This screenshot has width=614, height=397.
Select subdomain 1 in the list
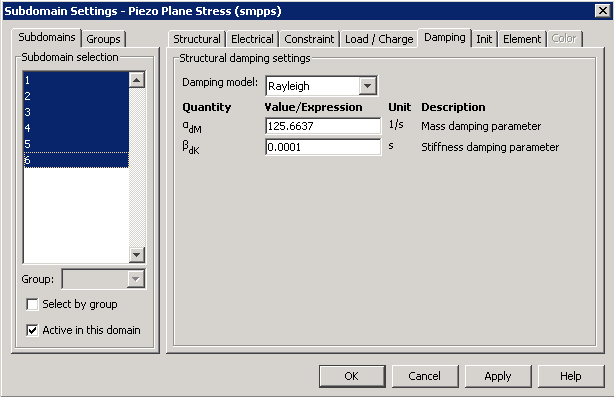[x=76, y=80]
